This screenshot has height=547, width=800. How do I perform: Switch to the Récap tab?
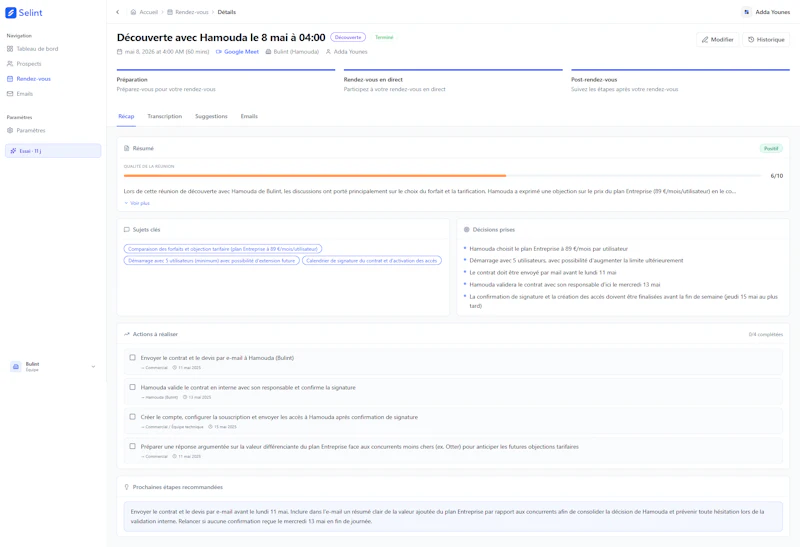point(126,116)
